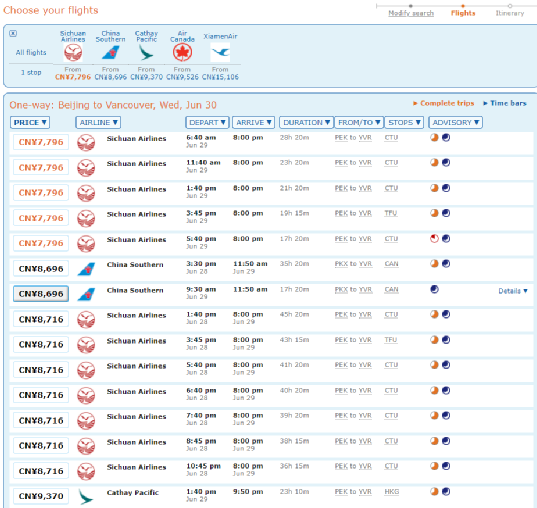
Task: Close the airline matrix with the X icon
Action: click(13, 33)
